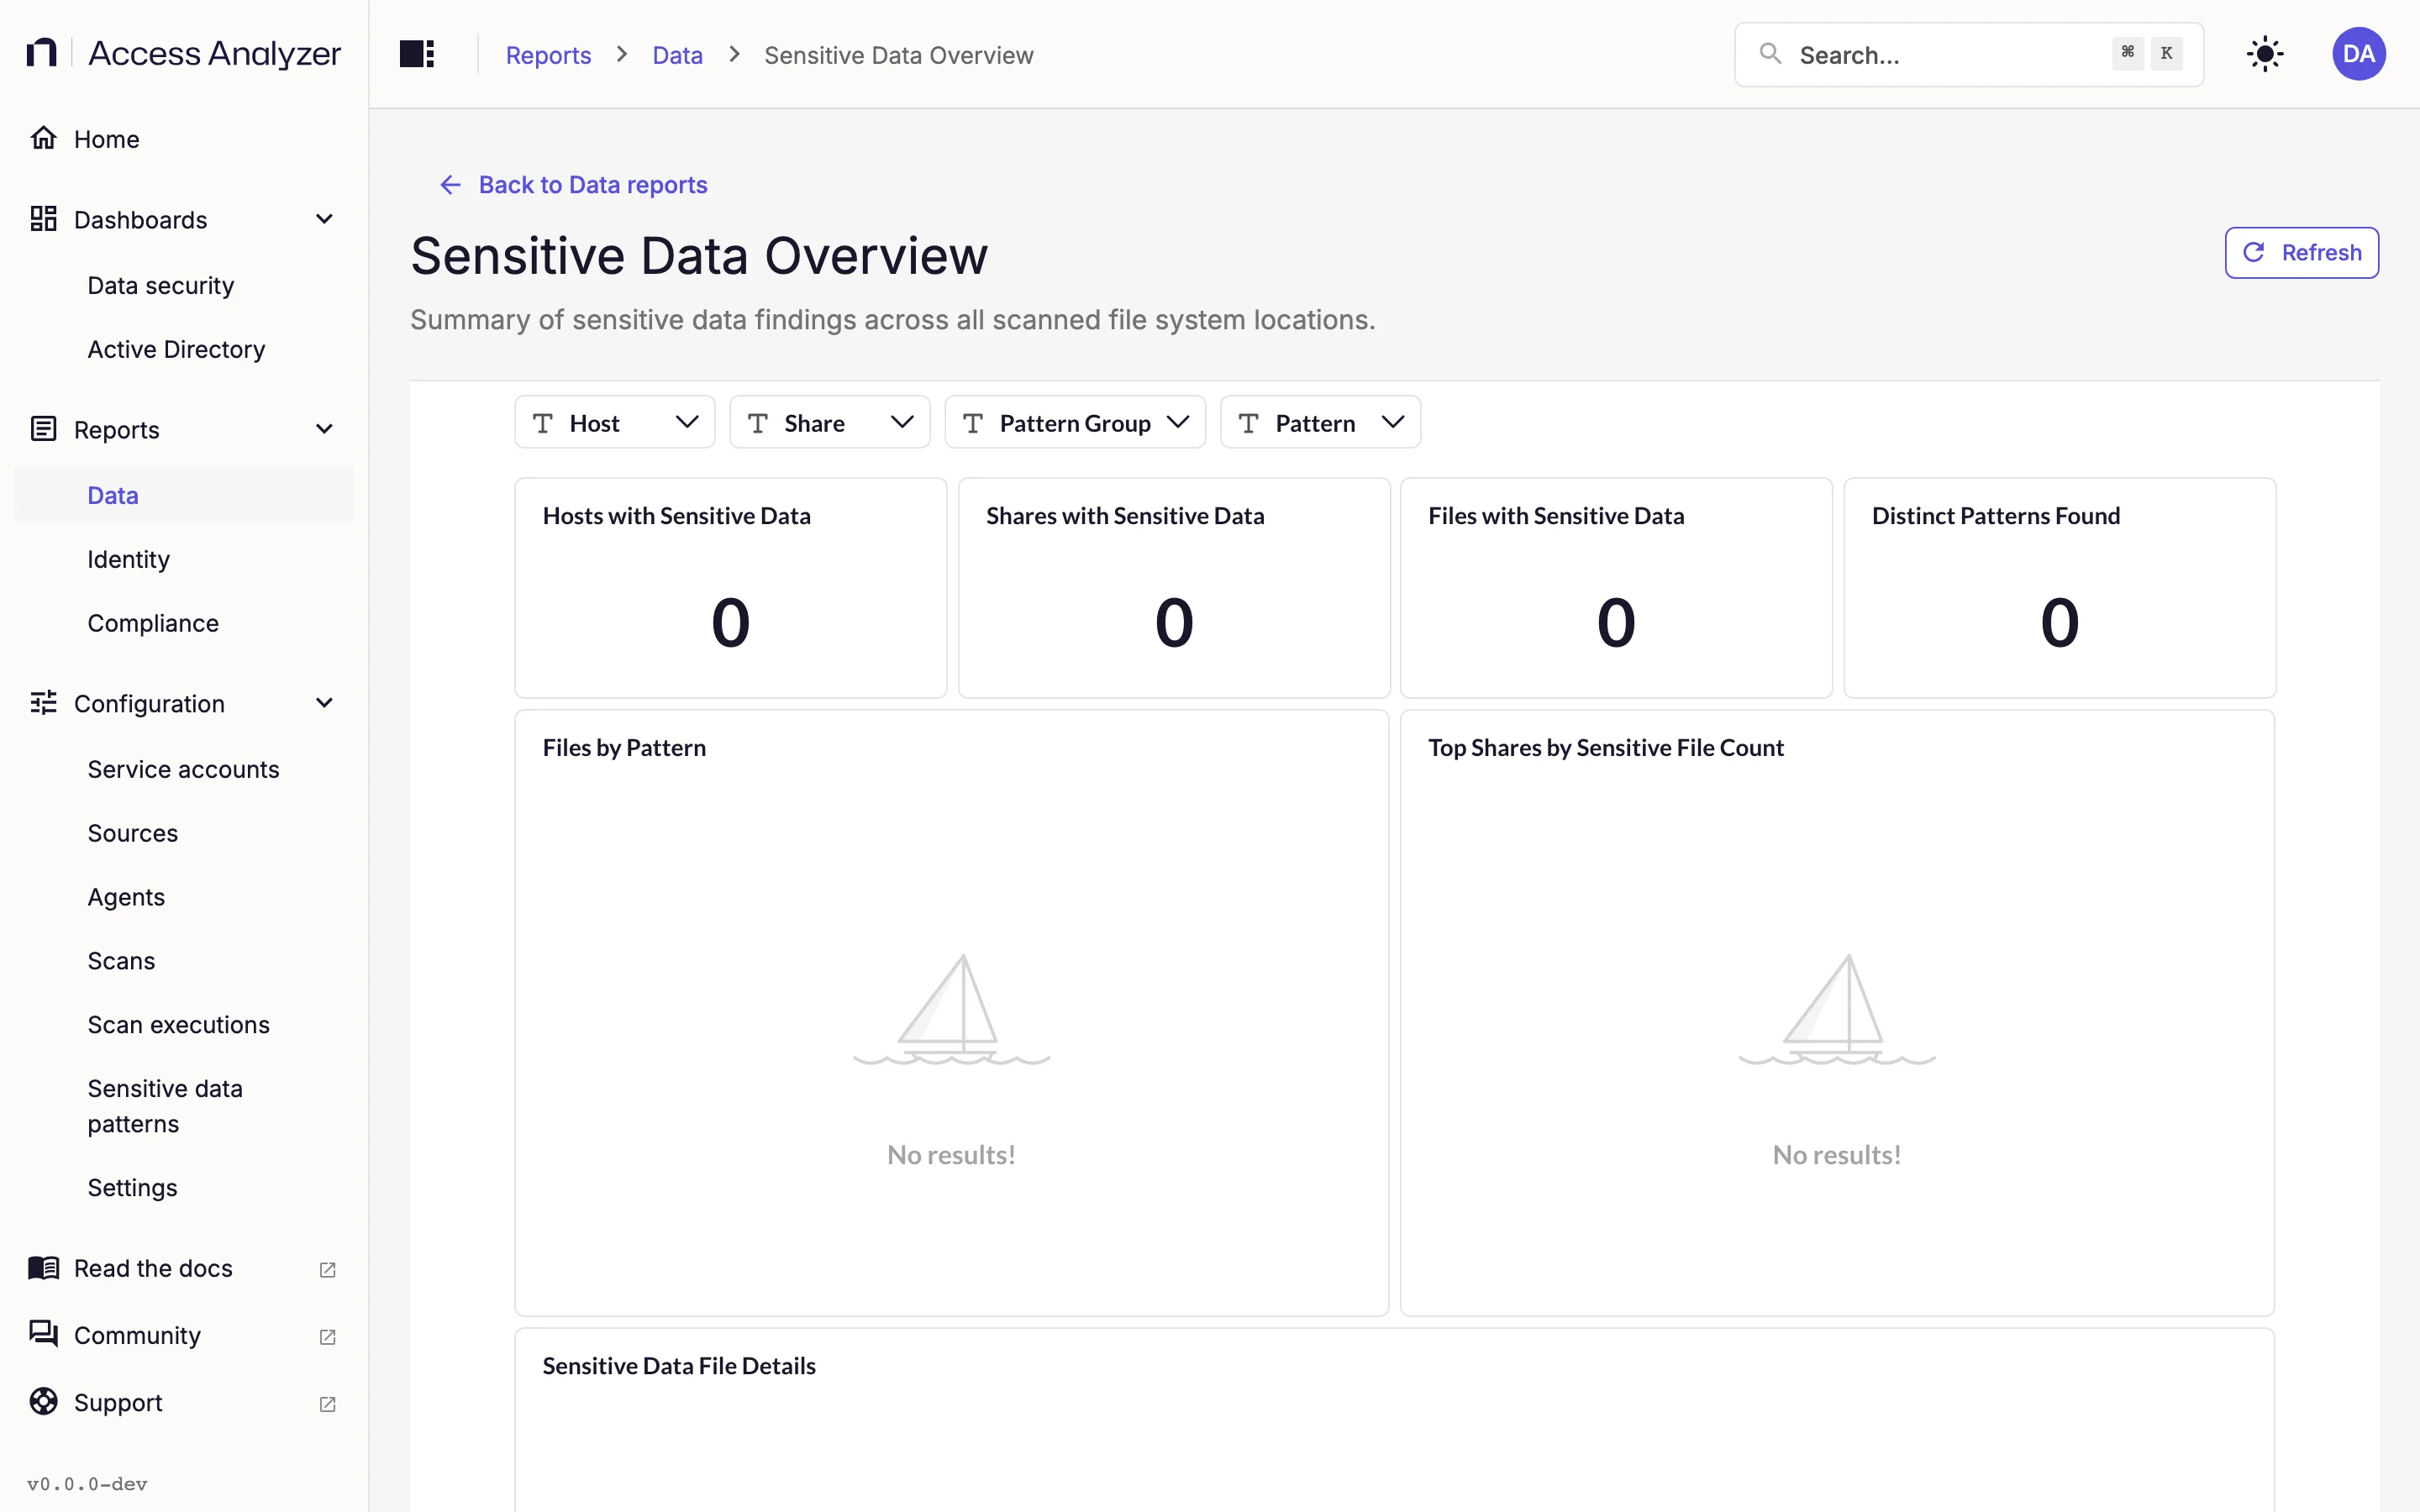Click the Reports document icon
Viewport: 2420px width, 1512px height.
pyautogui.click(x=44, y=429)
